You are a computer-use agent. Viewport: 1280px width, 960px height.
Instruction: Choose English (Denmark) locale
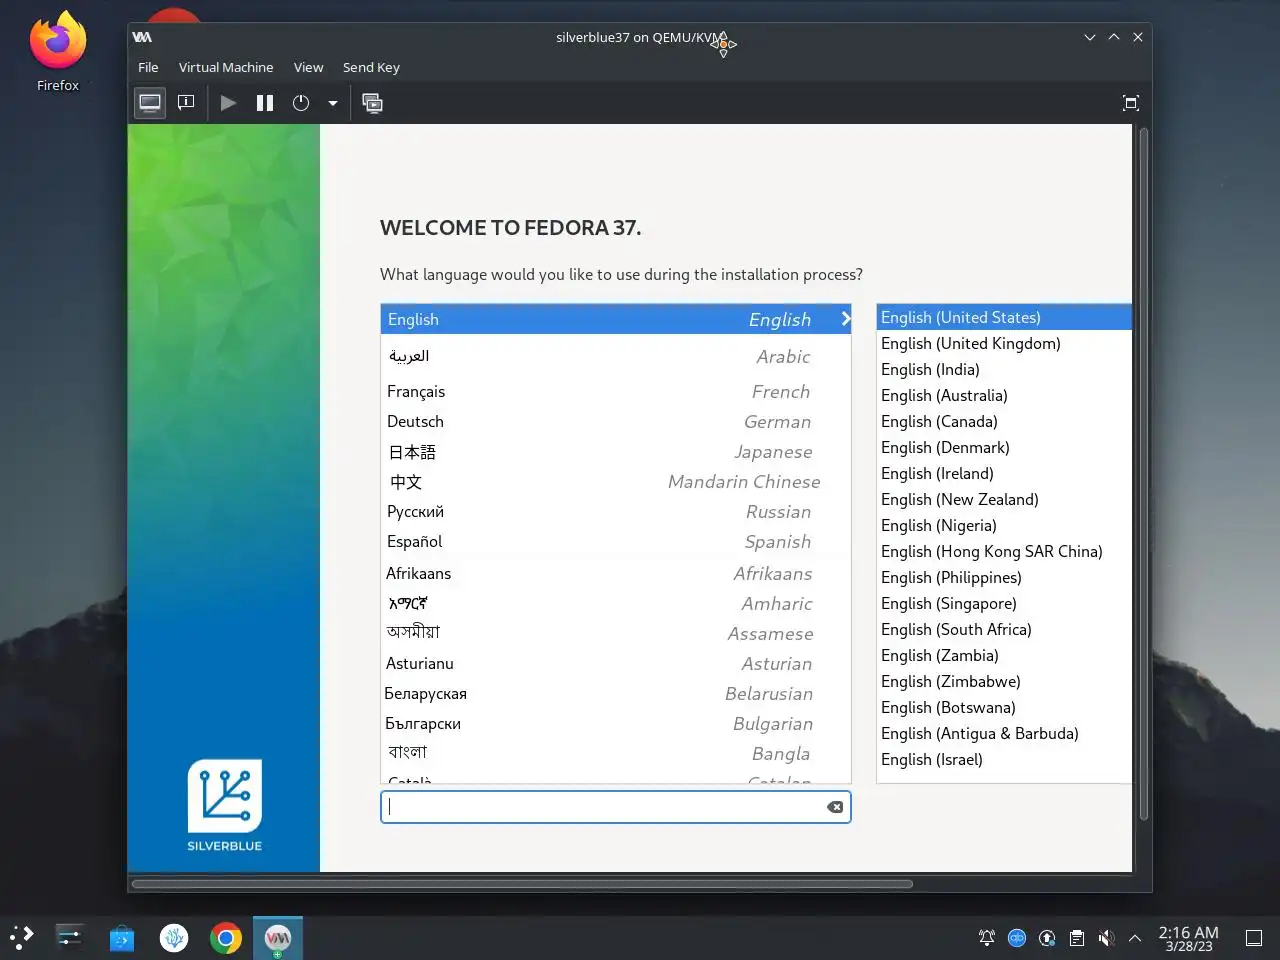pos(1004,447)
